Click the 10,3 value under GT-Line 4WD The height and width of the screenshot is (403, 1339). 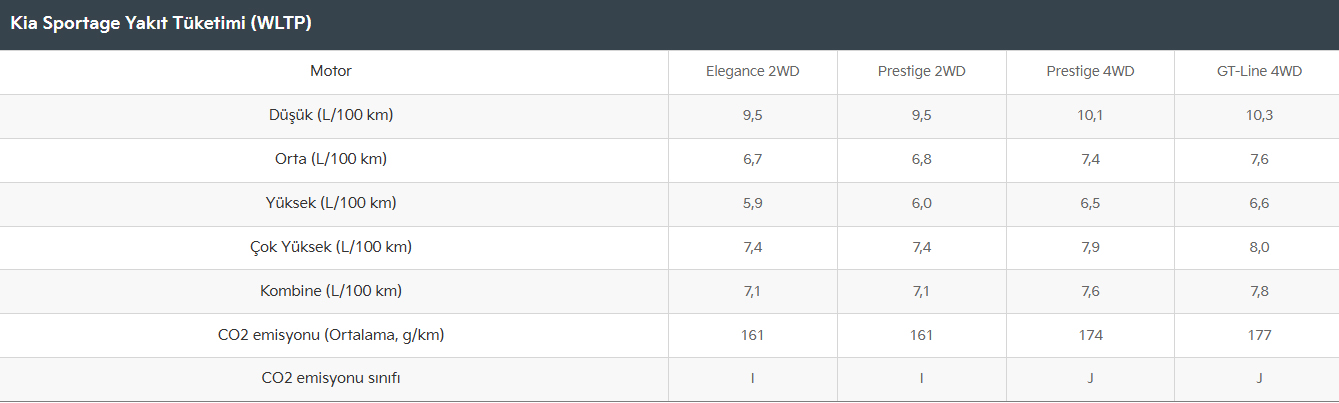pos(1259,115)
